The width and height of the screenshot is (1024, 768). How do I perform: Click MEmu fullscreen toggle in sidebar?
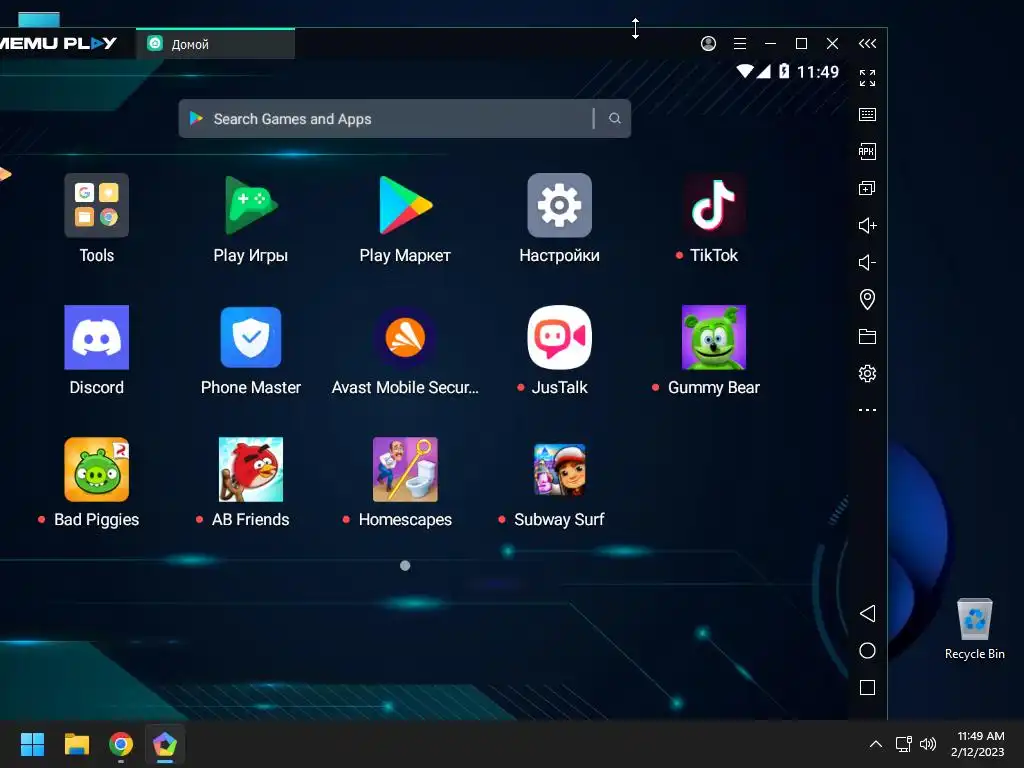click(x=867, y=78)
